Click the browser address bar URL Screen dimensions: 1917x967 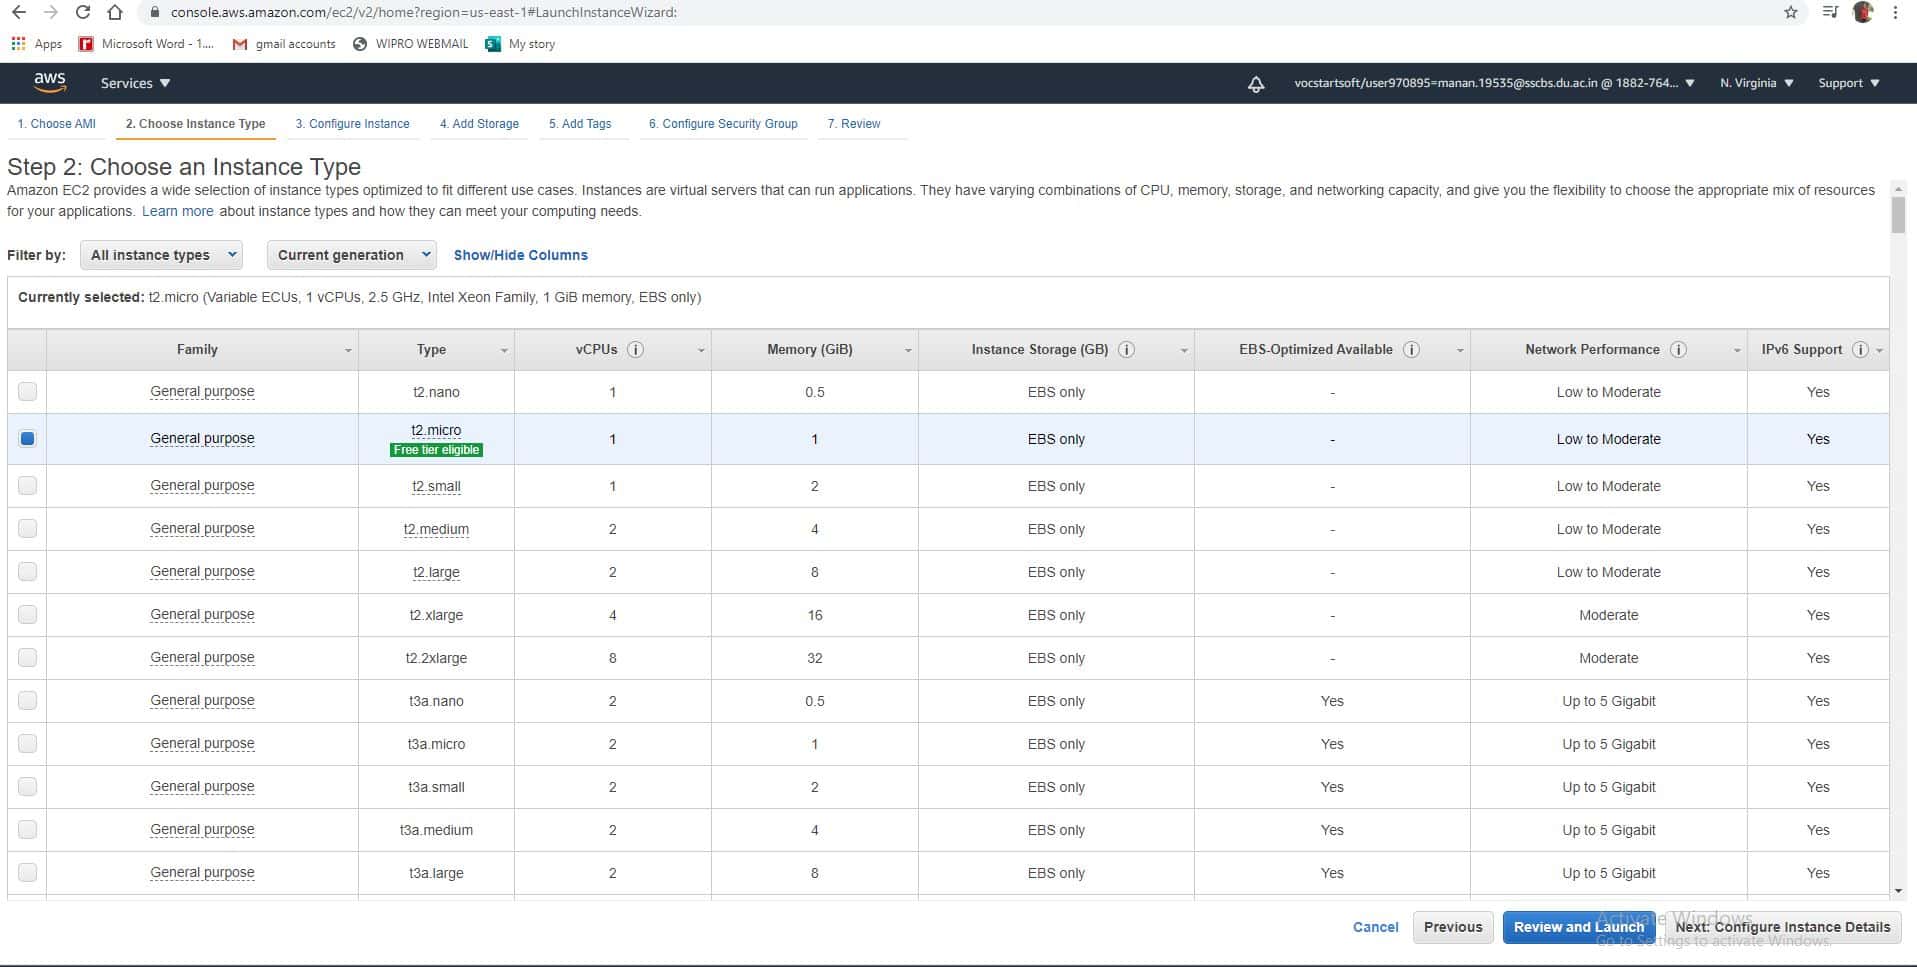(424, 12)
